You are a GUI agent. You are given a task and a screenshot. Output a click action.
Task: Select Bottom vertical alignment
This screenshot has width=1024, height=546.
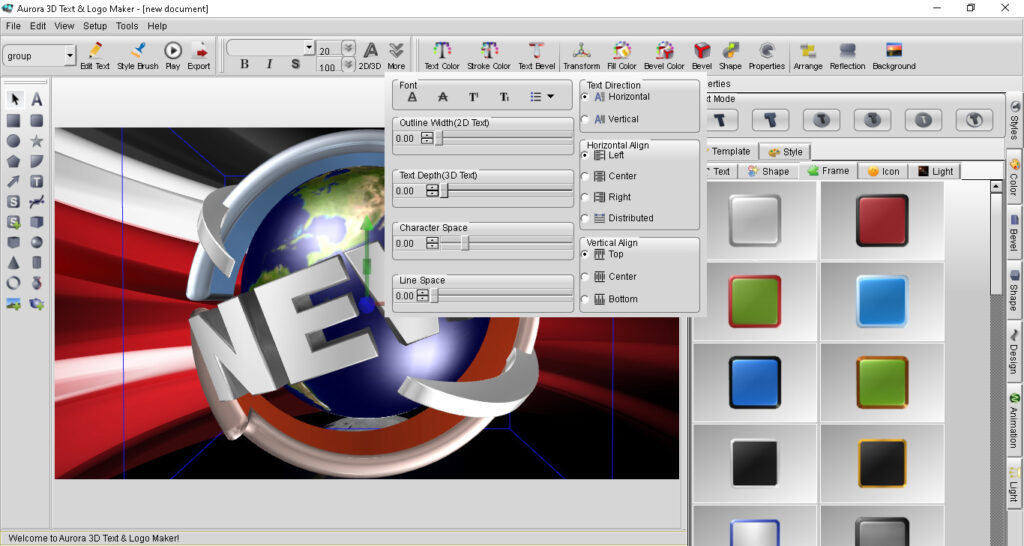click(611, 299)
